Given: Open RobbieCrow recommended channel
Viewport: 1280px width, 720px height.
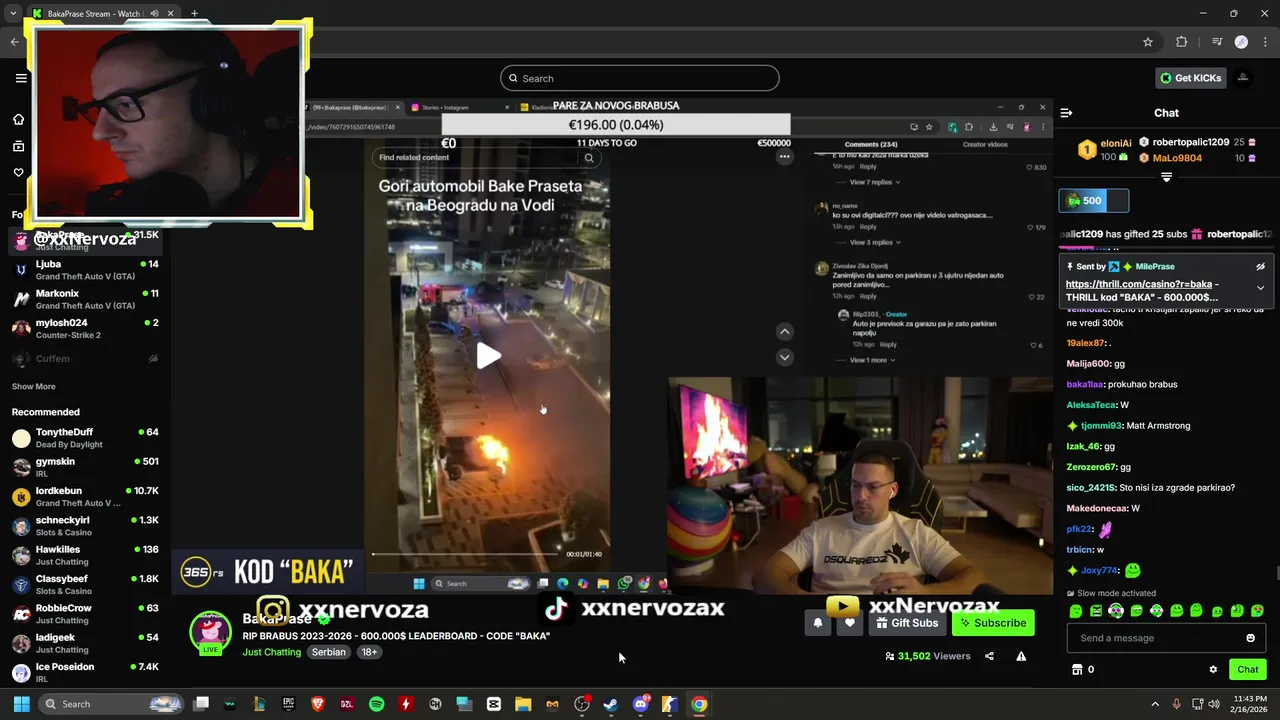Looking at the screenshot, I should 85,613.
